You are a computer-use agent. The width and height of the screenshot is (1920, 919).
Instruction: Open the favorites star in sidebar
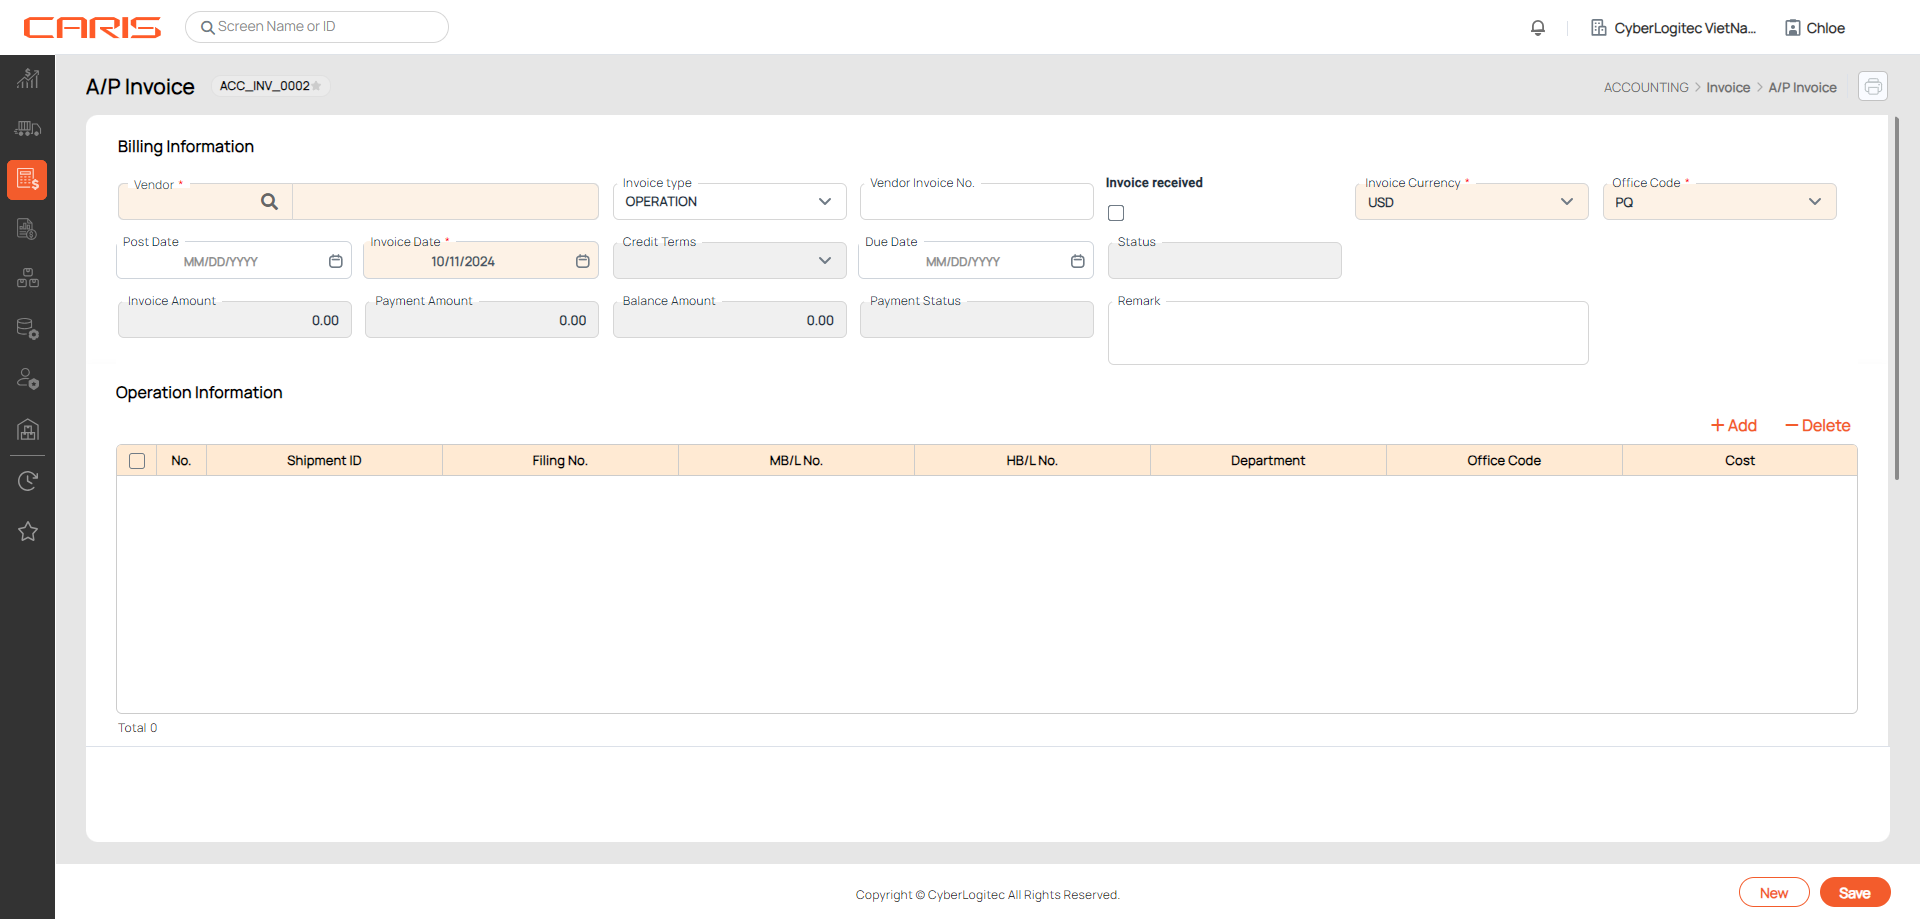pos(28,532)
